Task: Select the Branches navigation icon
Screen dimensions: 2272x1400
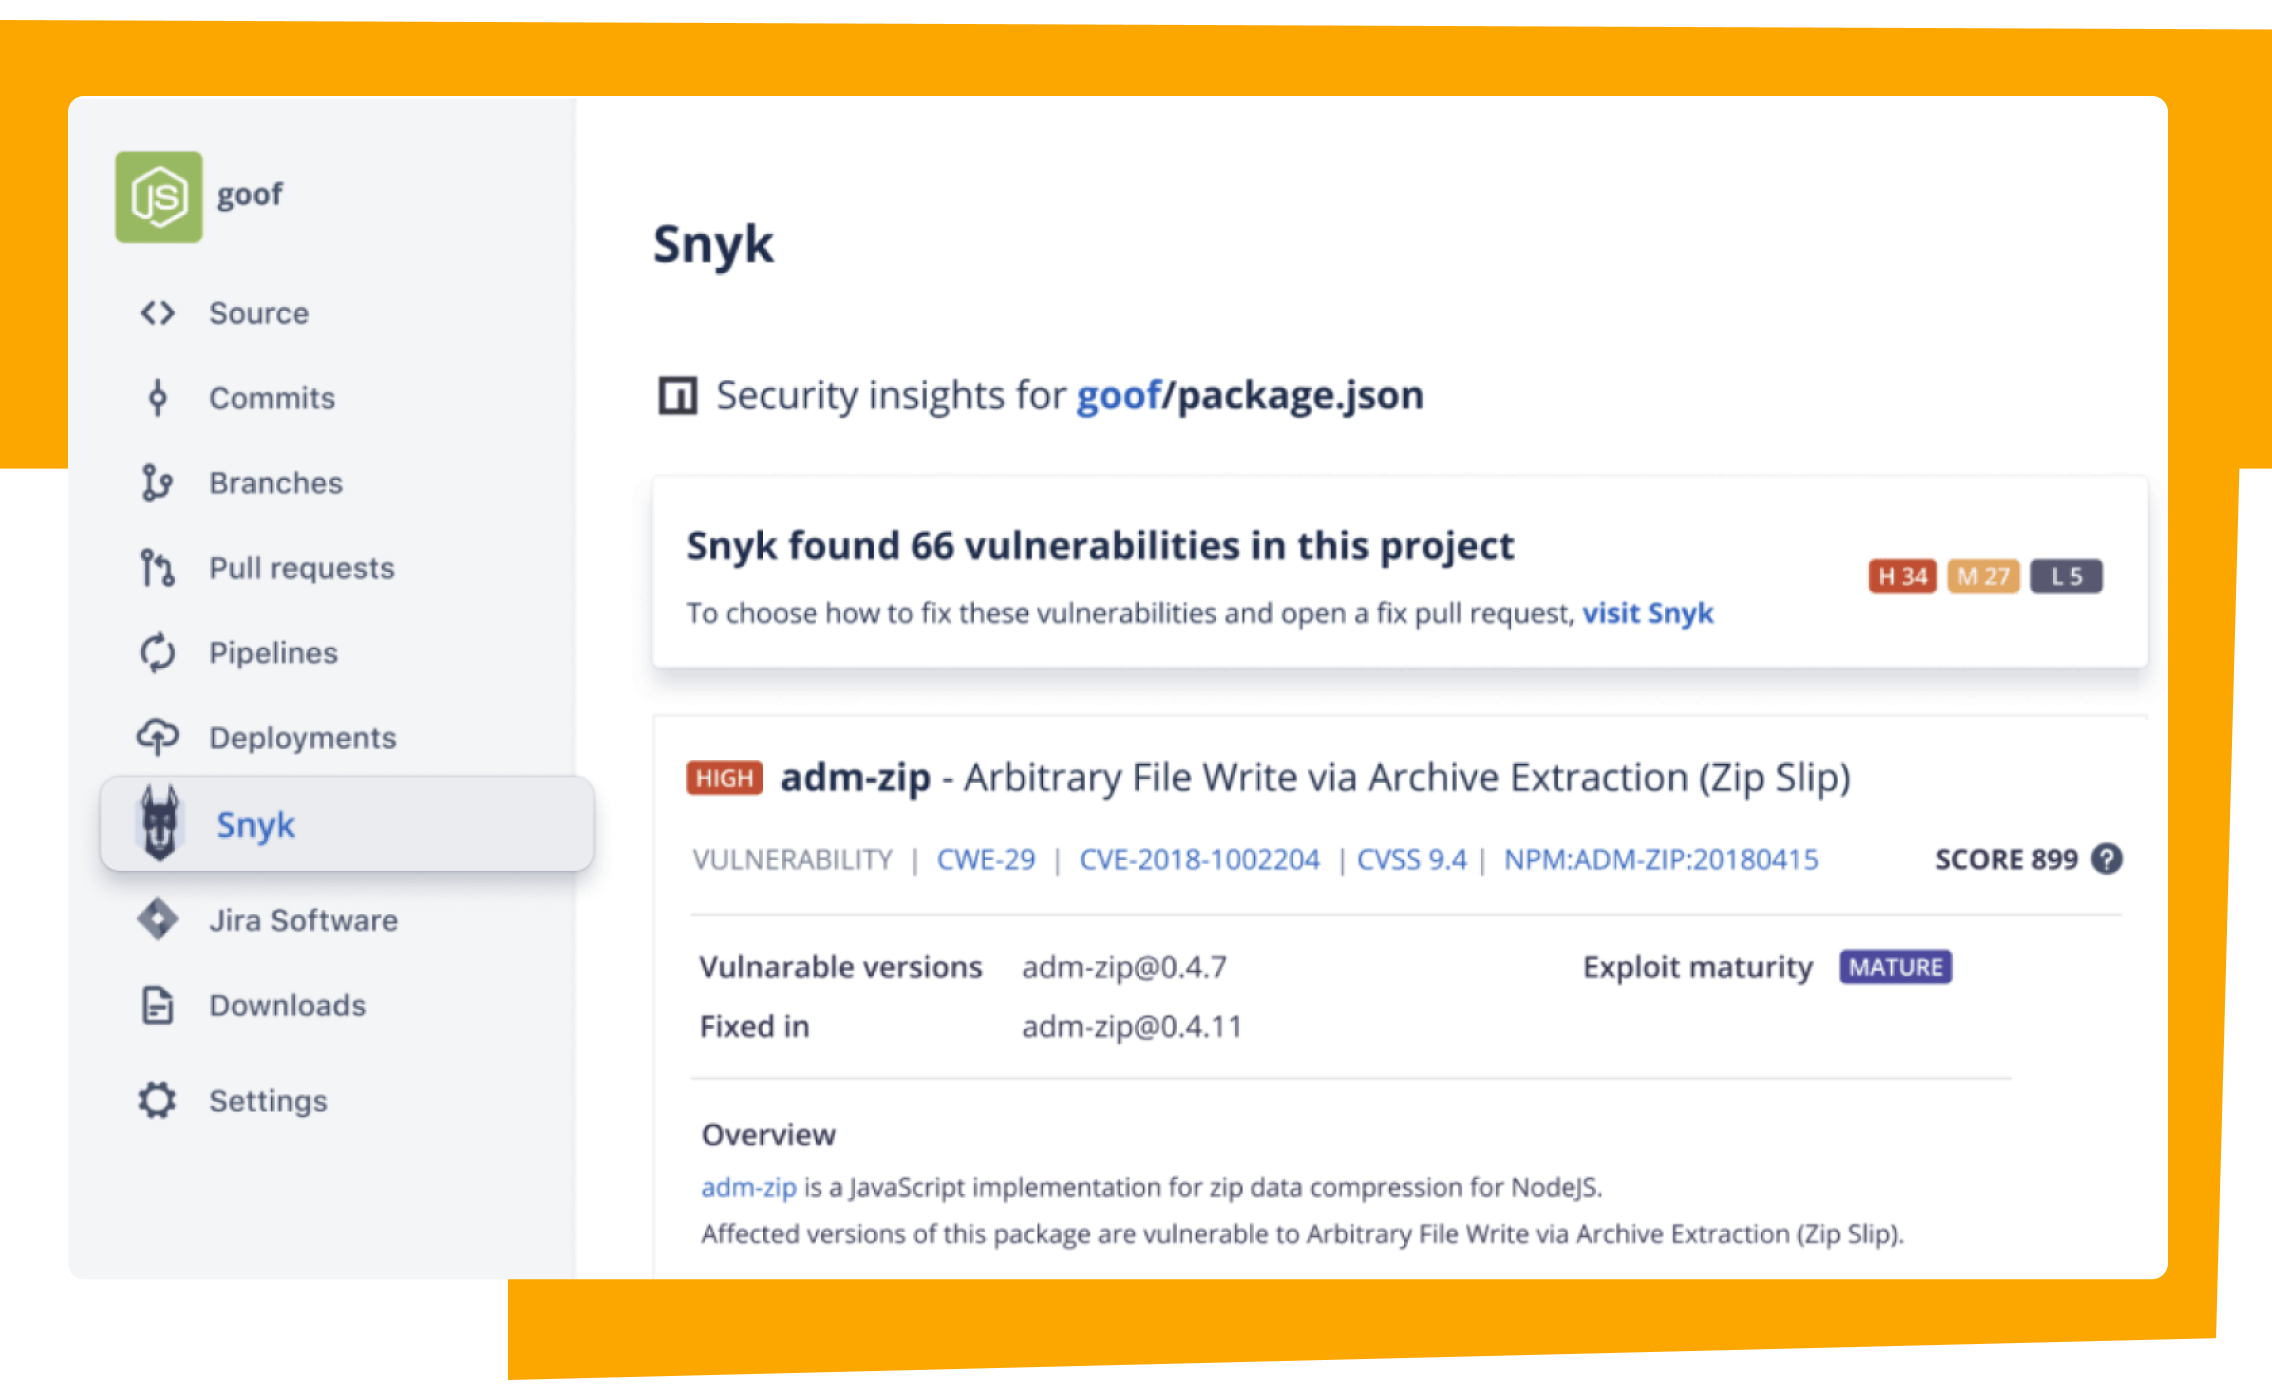Action: 161,483
